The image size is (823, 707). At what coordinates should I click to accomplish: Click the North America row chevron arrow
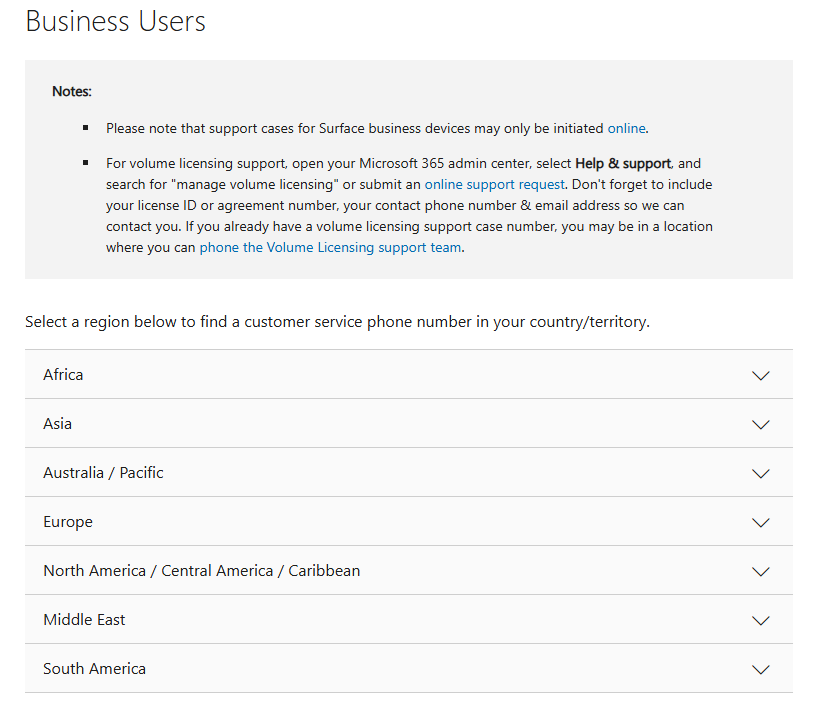pos(760,572)
